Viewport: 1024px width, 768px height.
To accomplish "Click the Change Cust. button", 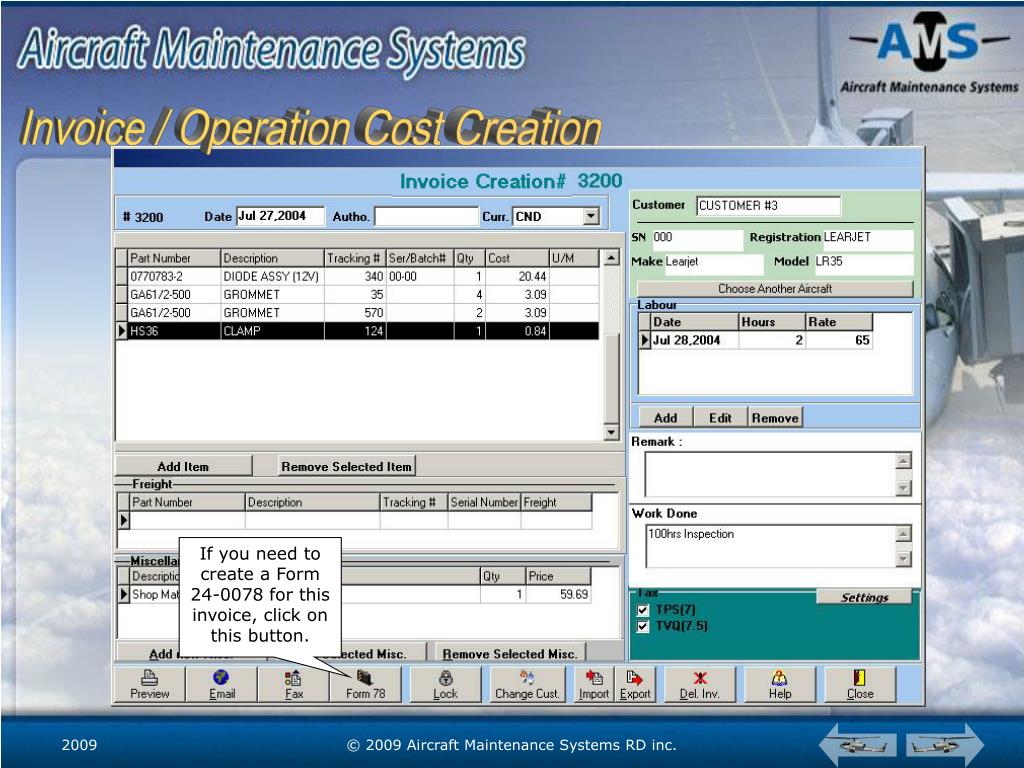I will click(528, 684).
